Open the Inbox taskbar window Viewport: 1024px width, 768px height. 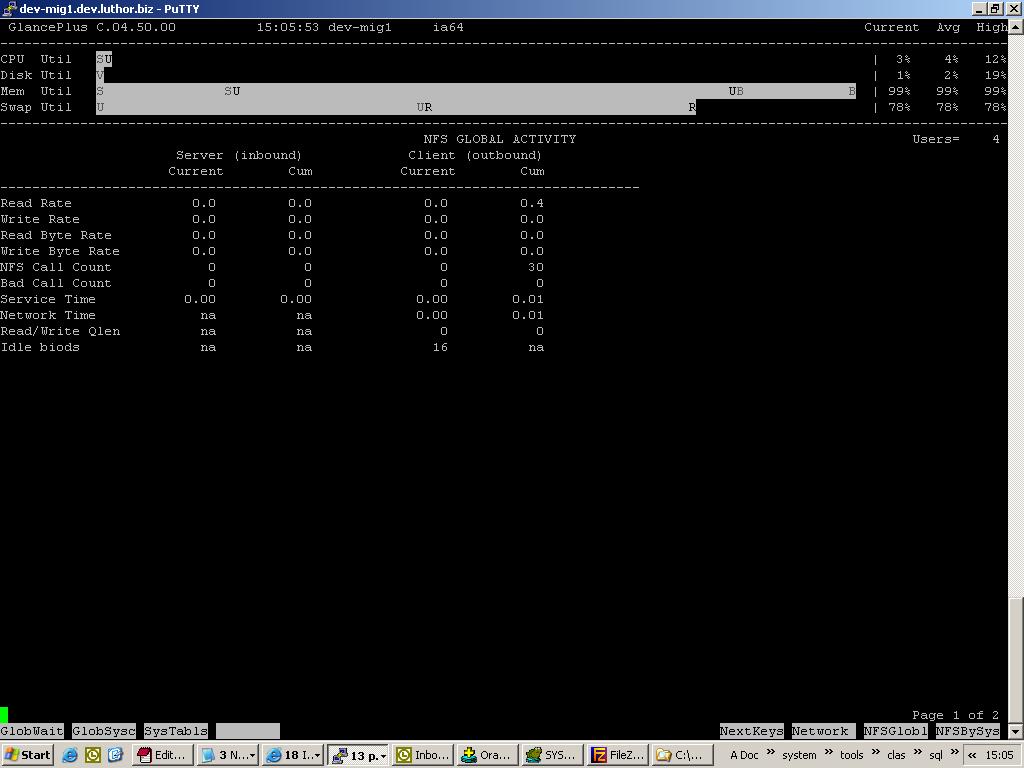pos(423,755)
